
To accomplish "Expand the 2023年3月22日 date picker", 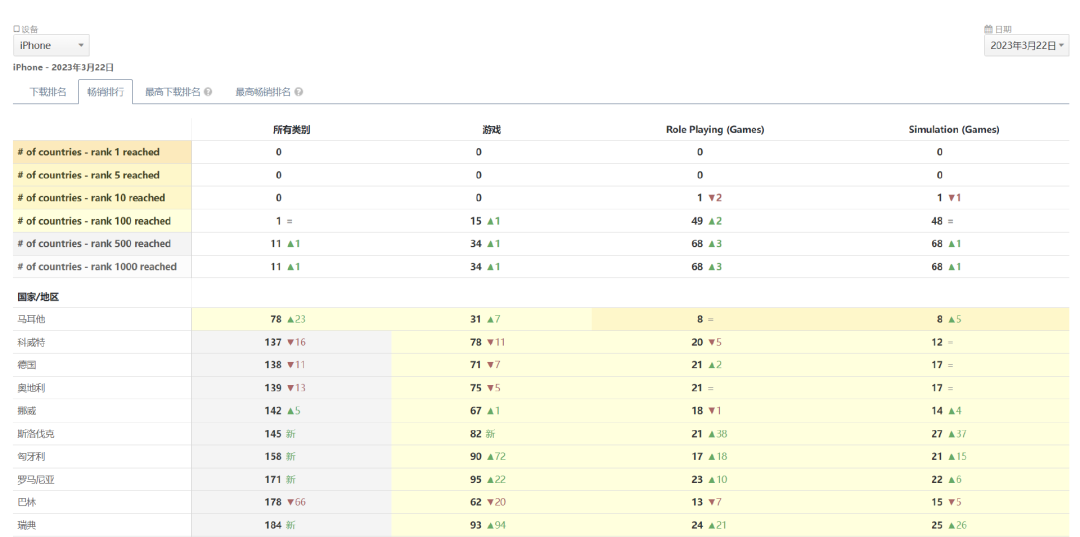I will [x=1026, y=46].
